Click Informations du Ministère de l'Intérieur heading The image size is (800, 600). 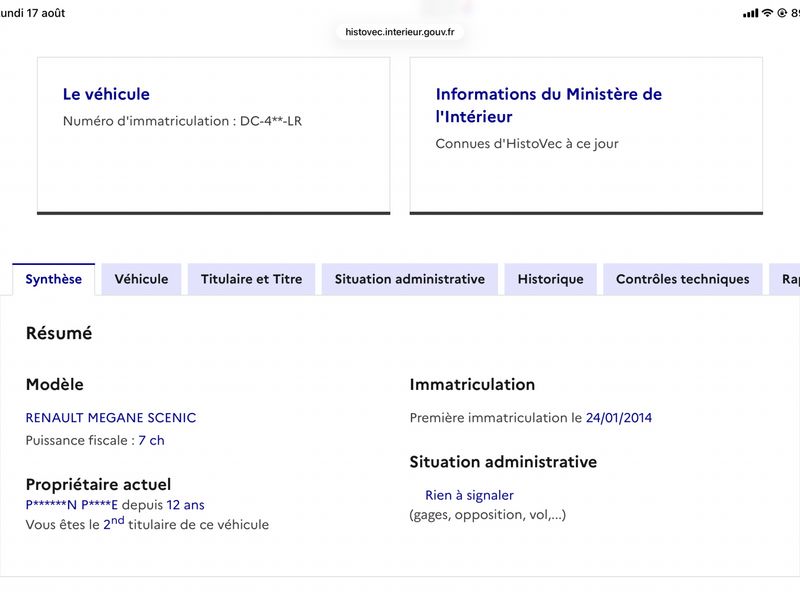pos(548,105)
